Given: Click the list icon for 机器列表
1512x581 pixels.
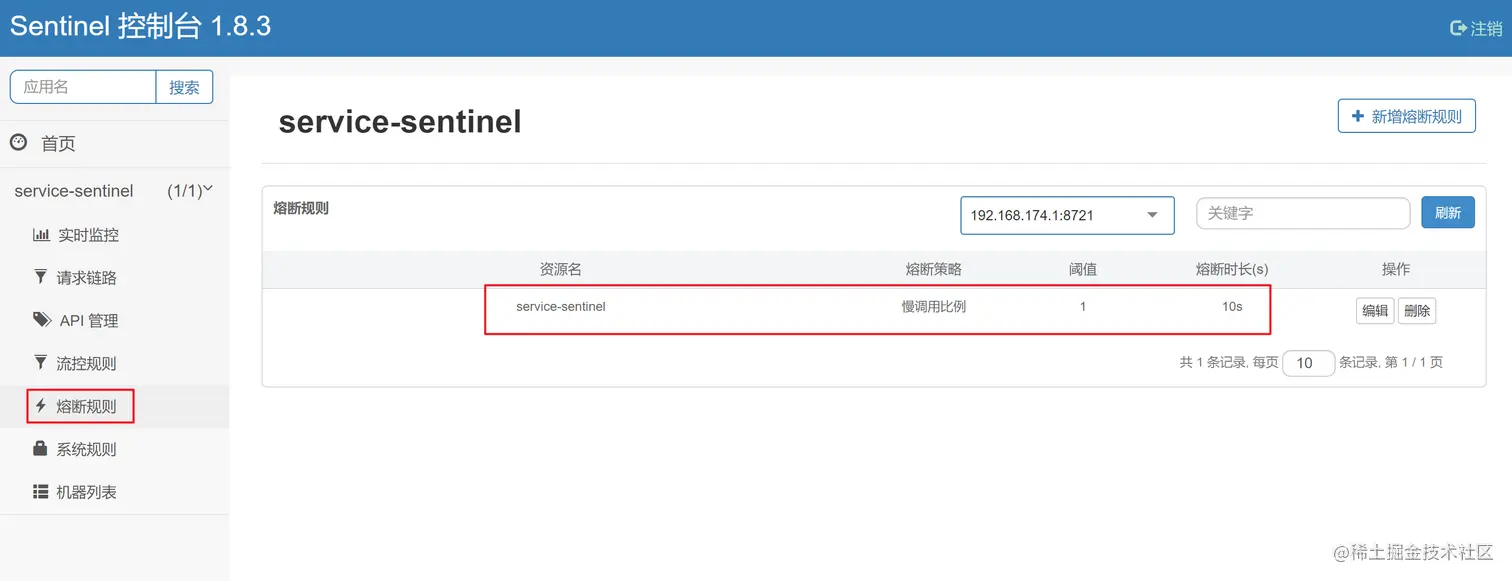Looking at the screenshot, I should [x=41, y=492].
